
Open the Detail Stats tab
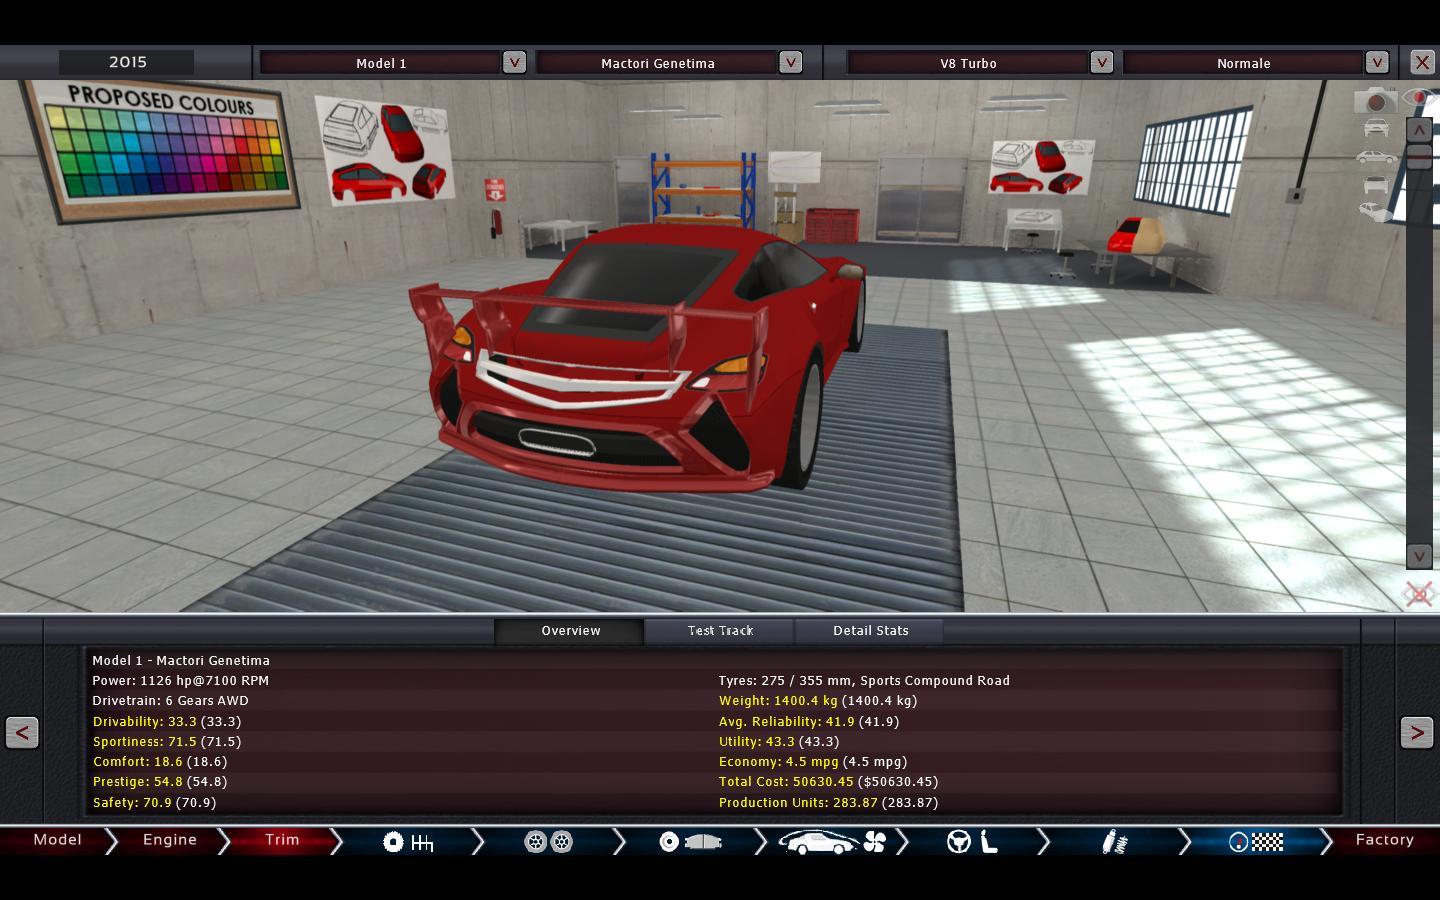click(870, 631)
